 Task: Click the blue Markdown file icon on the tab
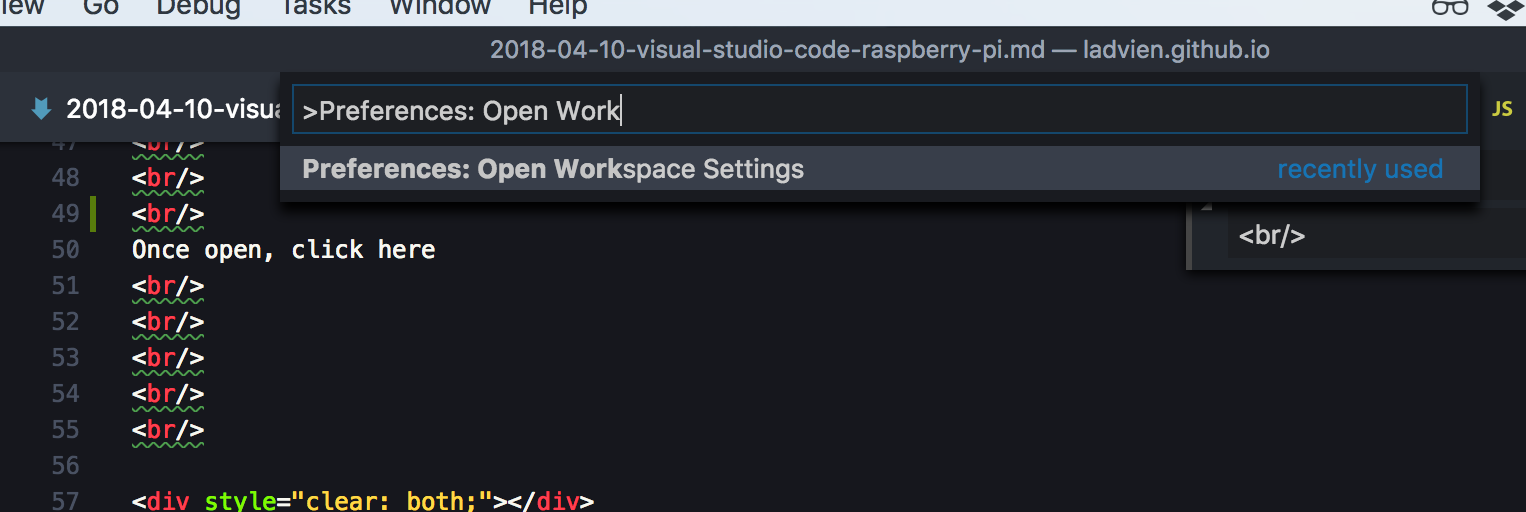[41, 109]
